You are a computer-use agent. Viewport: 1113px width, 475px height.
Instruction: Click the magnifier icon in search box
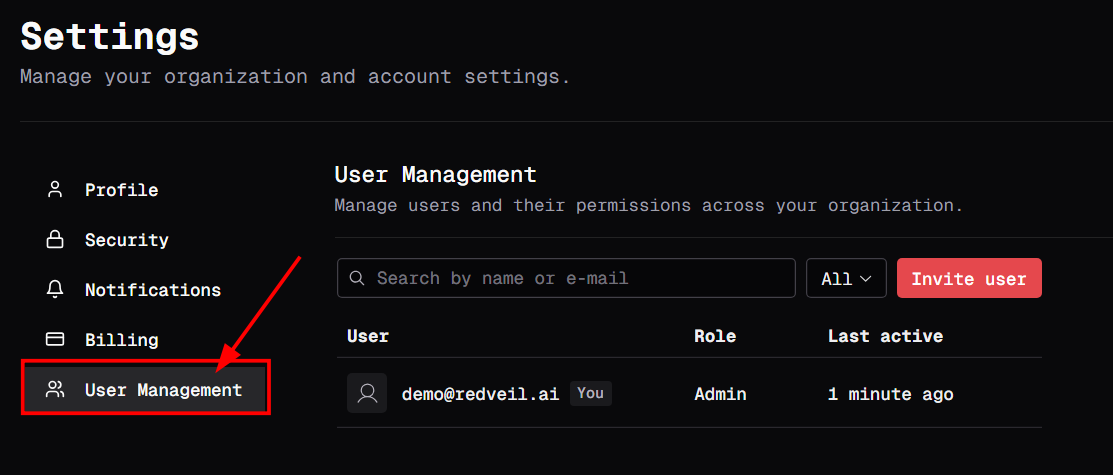[x=358, y=278]
